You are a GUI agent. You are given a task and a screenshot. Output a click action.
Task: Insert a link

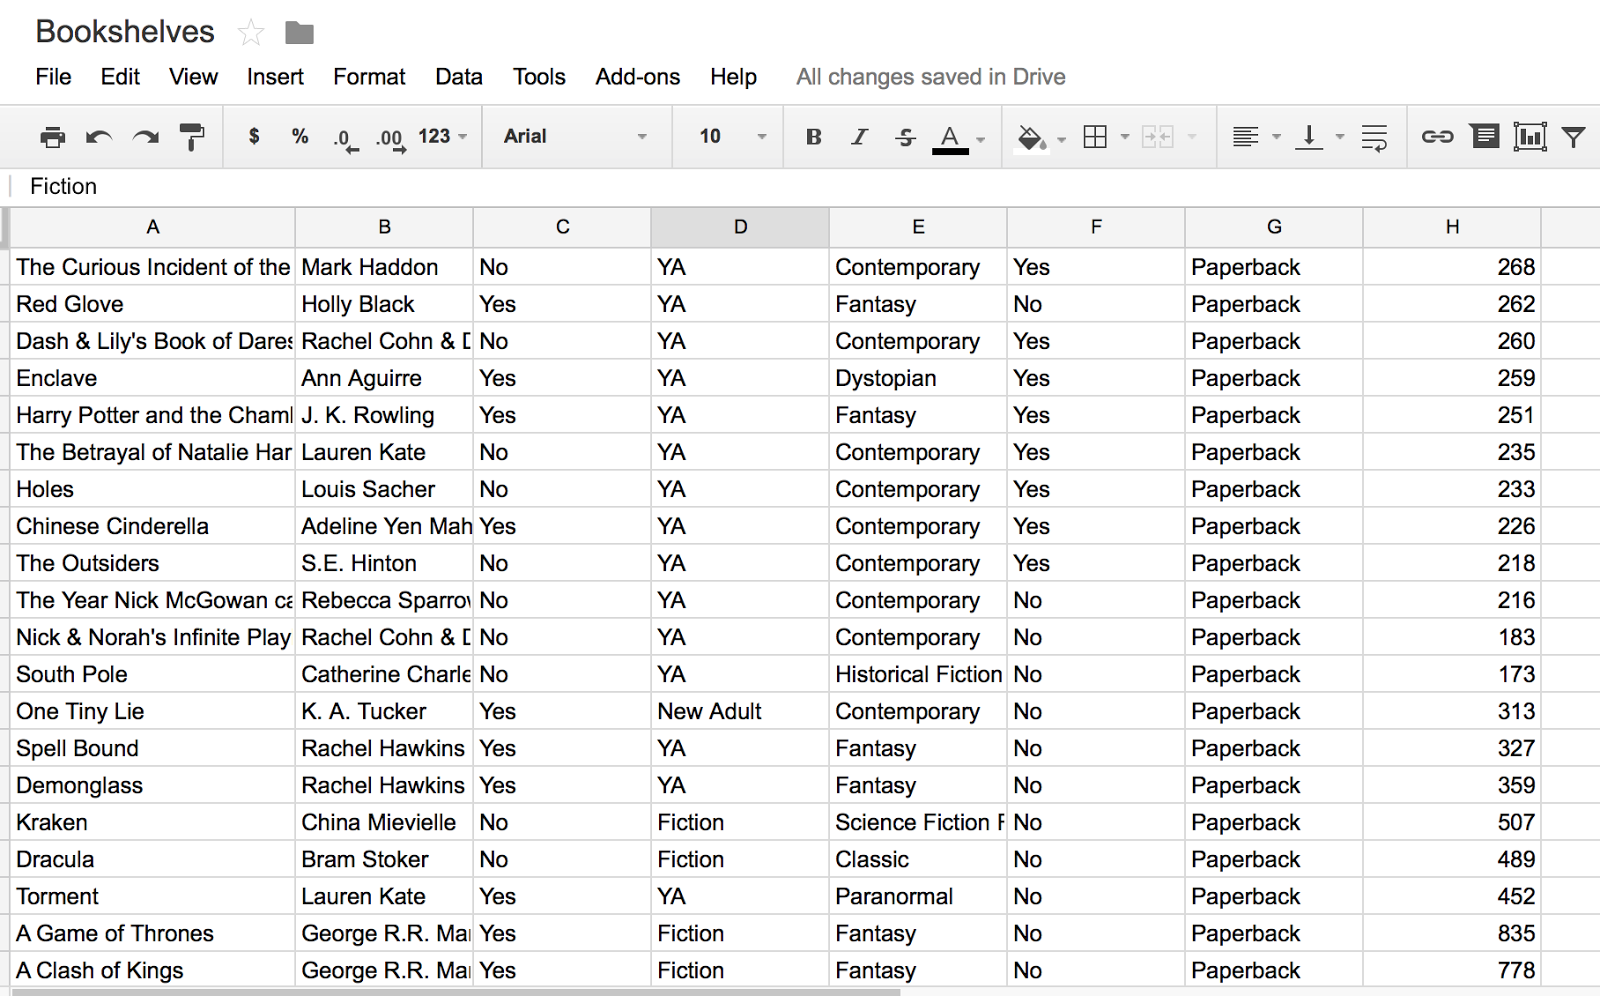1437,136
